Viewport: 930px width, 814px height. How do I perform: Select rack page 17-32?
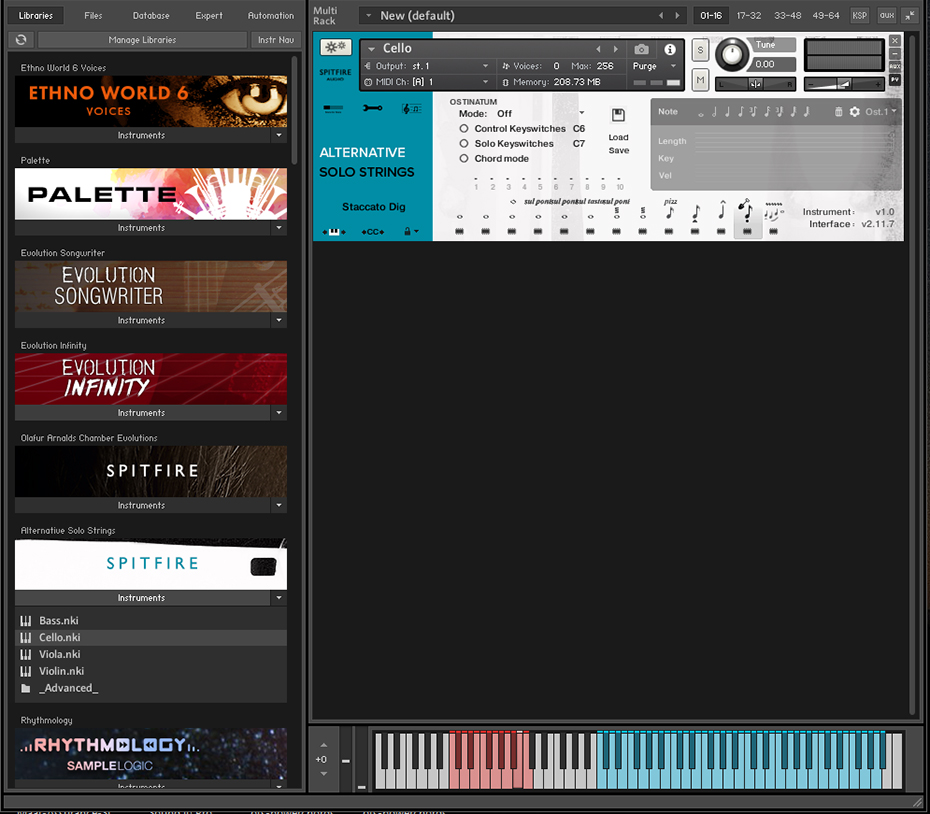(749, 15)
